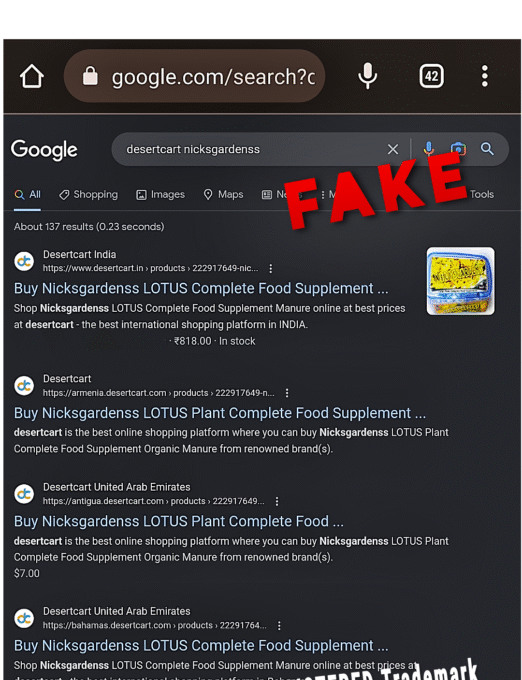Open options menu for antigua.desertcart.com result
522x680 pixels.
click(x=277, y=501)
